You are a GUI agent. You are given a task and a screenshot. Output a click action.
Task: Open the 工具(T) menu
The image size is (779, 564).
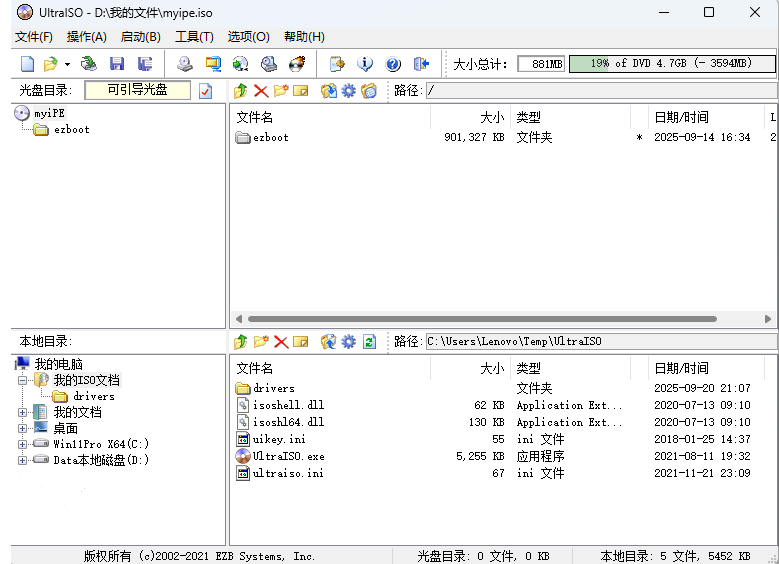[194, 37]
